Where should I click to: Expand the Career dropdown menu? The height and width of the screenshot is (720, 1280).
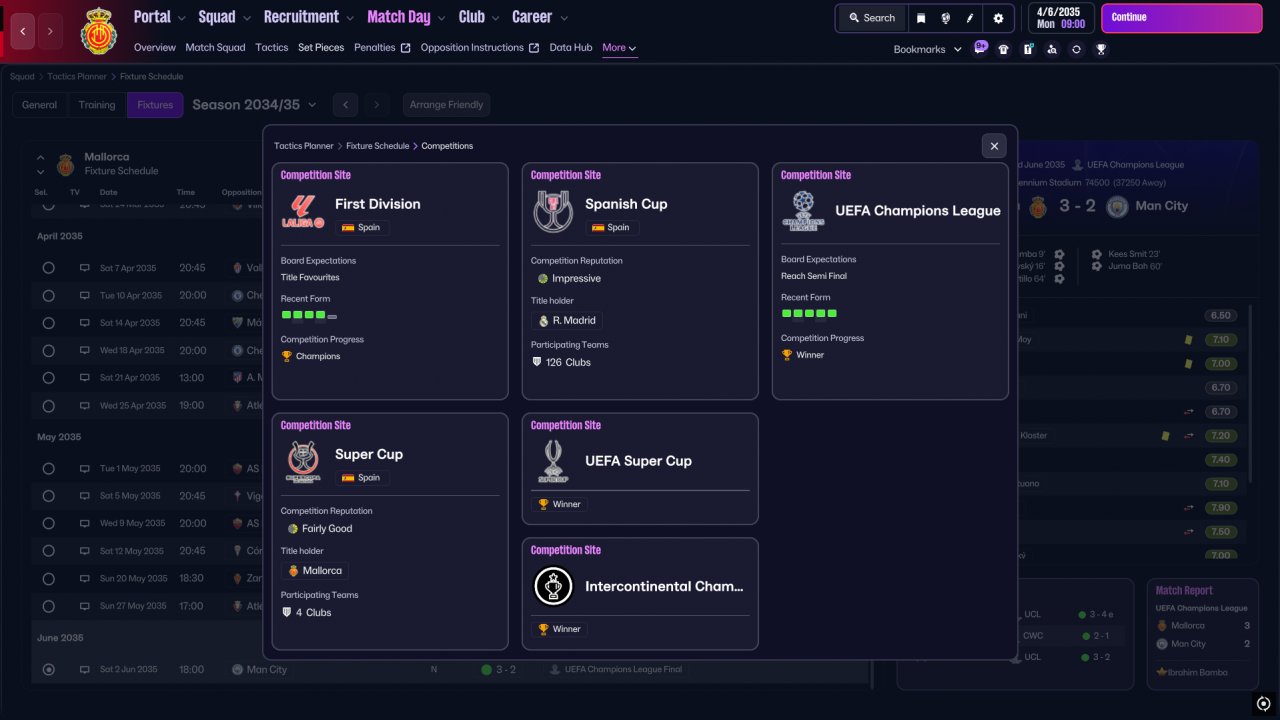click(539, 17)
